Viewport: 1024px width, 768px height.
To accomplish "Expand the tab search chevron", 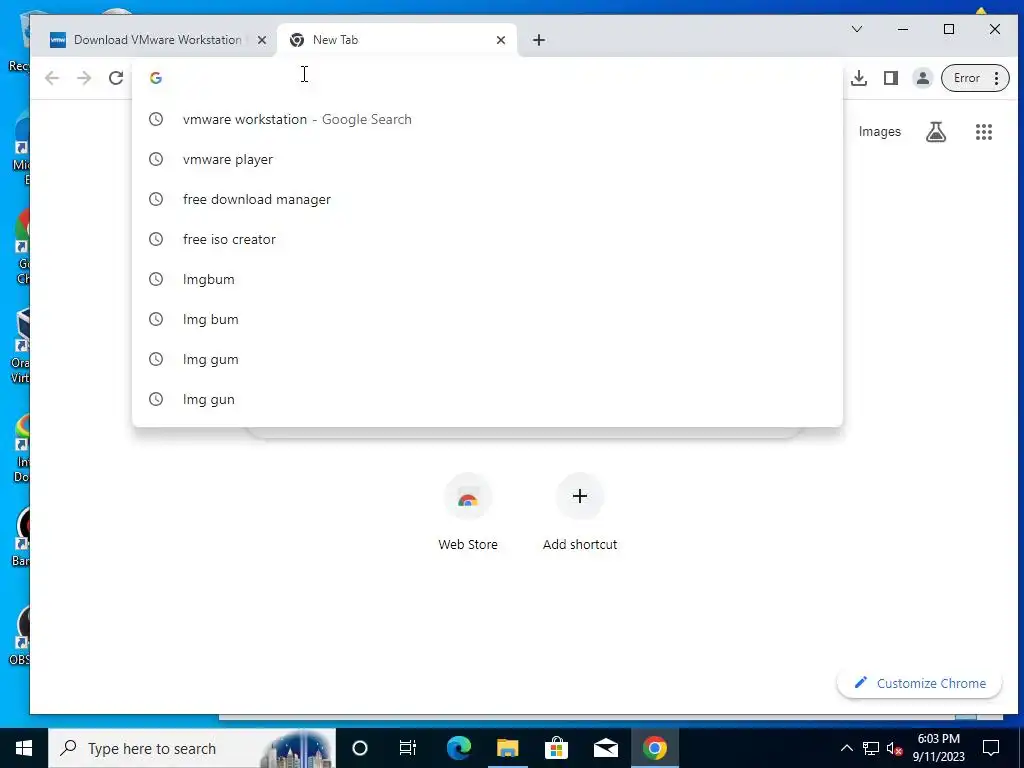I will tap(857, 29).
